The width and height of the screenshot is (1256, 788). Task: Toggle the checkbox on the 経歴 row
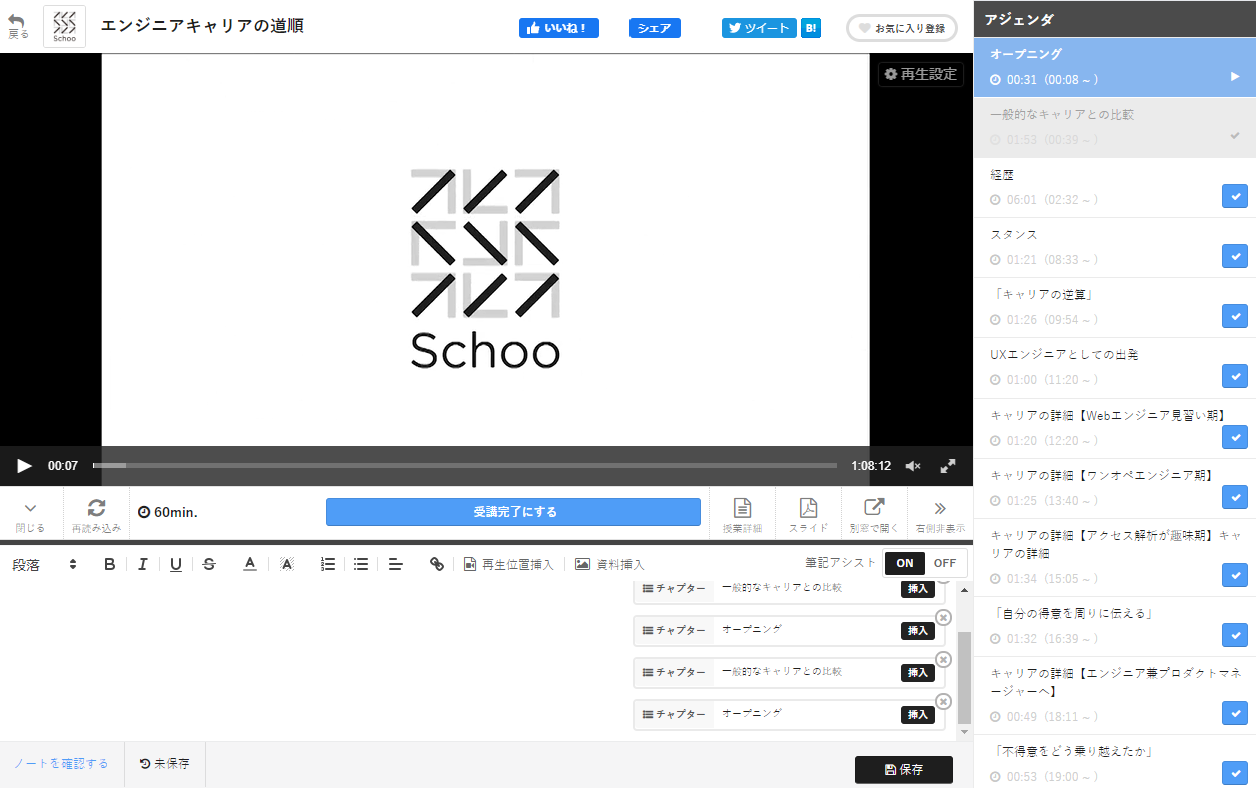tap(1235, 196)
